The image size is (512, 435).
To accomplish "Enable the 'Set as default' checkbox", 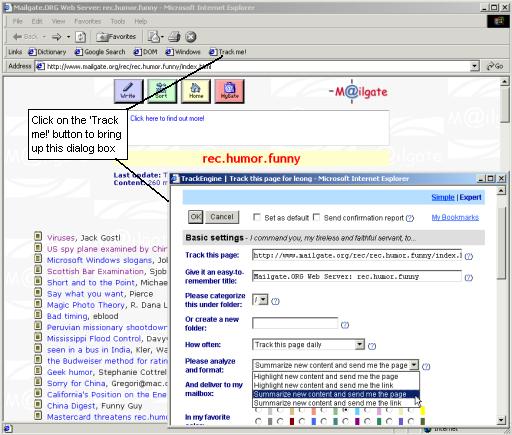I will 257,217.
